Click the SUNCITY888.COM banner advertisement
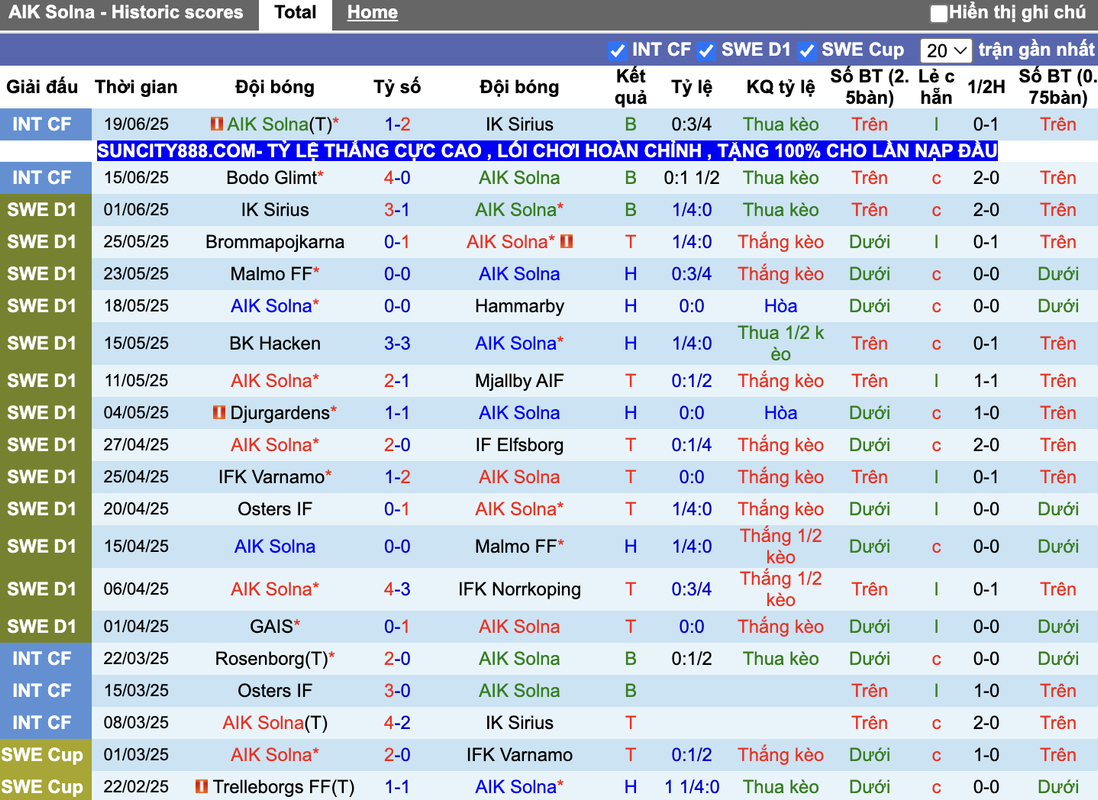The width and height of the screenshot is (1098, 800). [547, 151]
